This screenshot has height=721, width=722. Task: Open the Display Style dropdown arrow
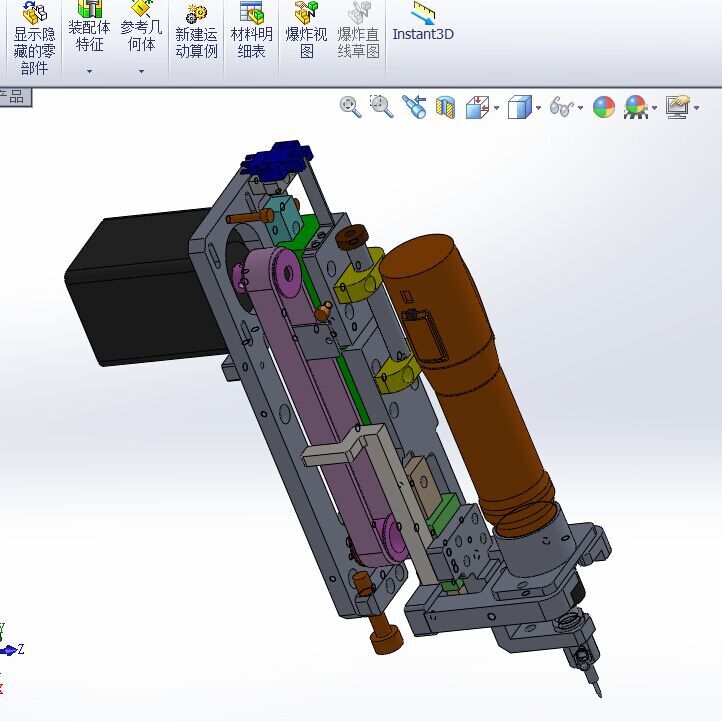point(538,108)
